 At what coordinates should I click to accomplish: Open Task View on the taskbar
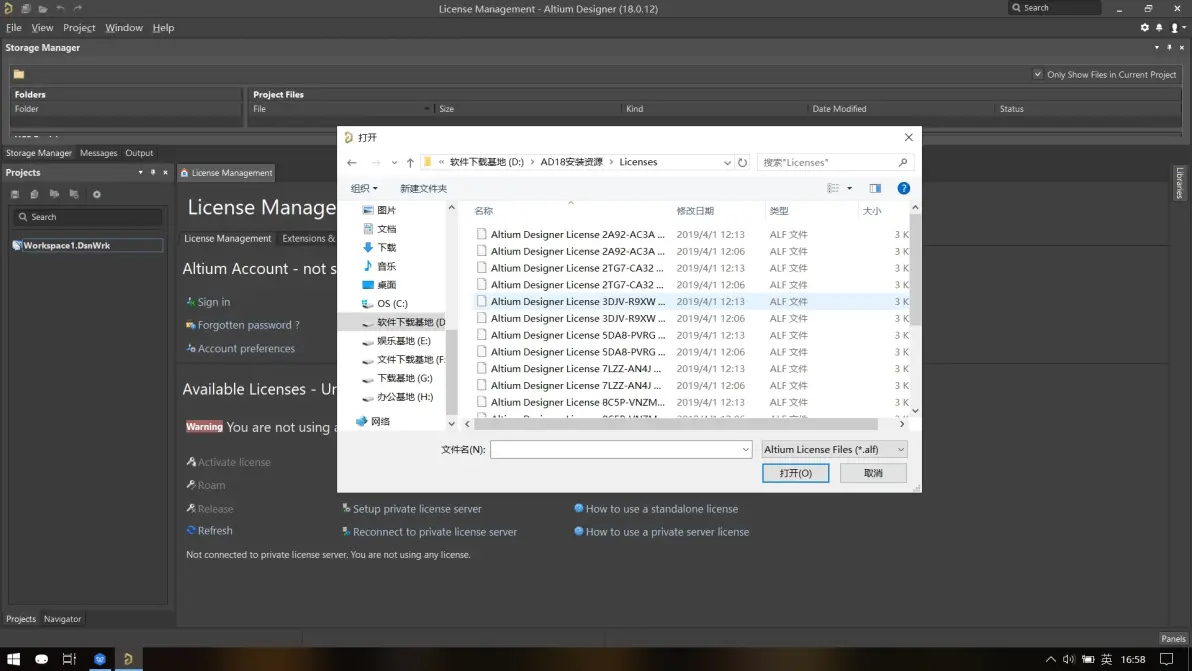(x=69, y=659)
